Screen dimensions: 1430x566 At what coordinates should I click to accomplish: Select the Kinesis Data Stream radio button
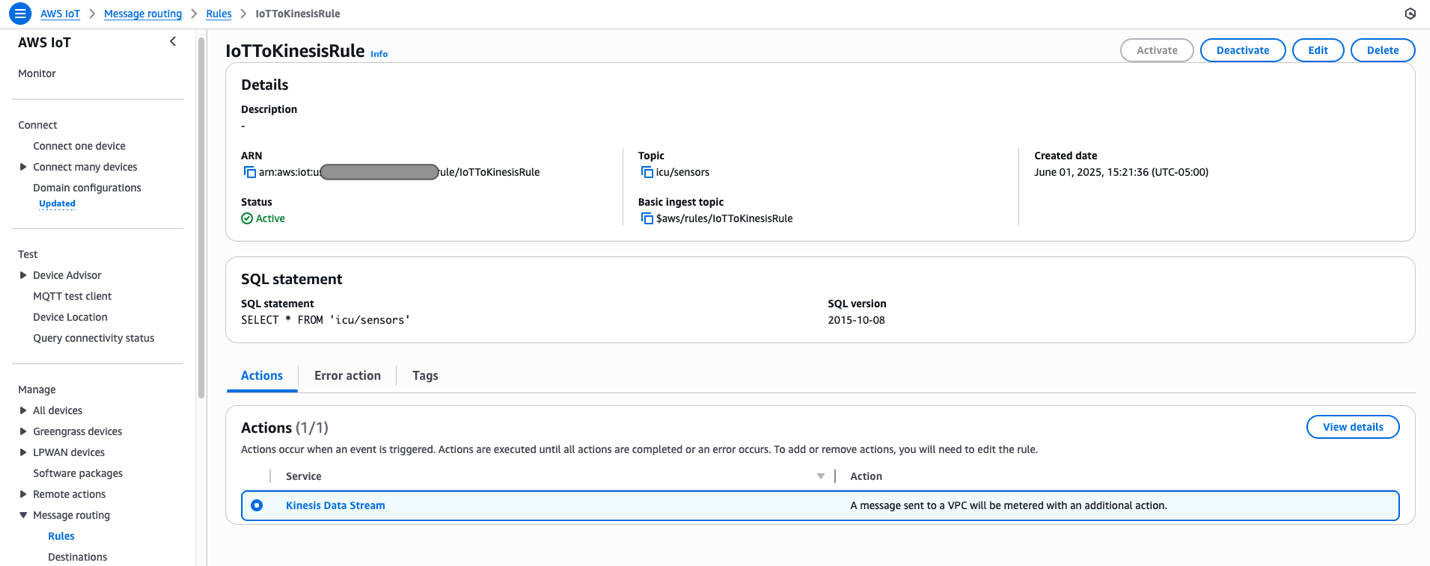coord(257,506)
